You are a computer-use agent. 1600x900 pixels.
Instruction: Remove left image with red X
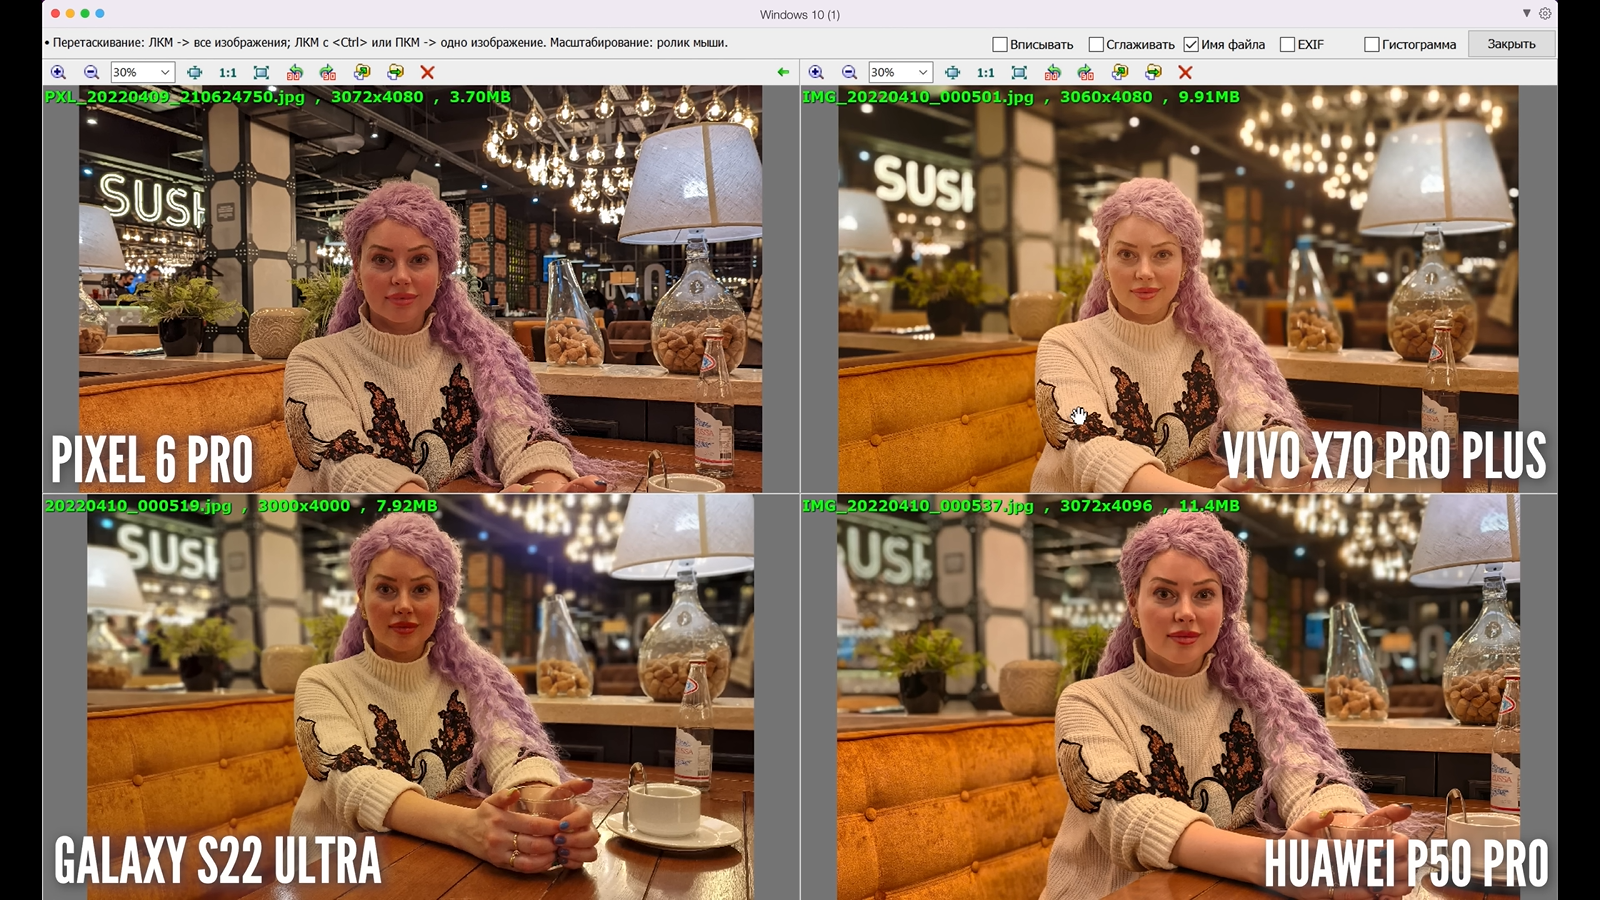point(427,72)
